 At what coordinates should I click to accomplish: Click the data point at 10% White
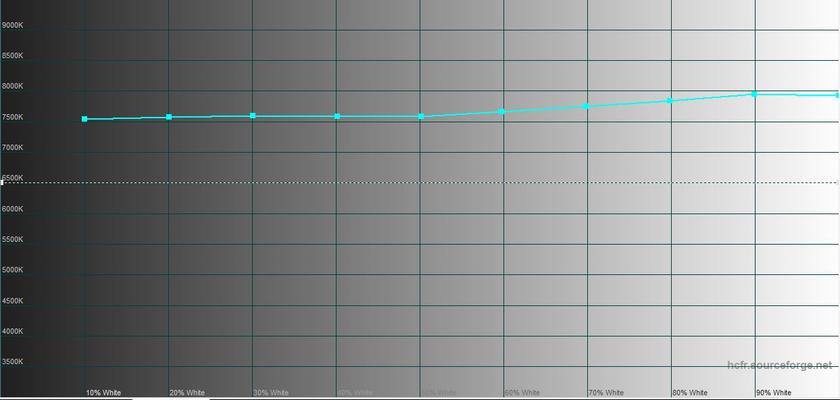click(x=85, y=119)
